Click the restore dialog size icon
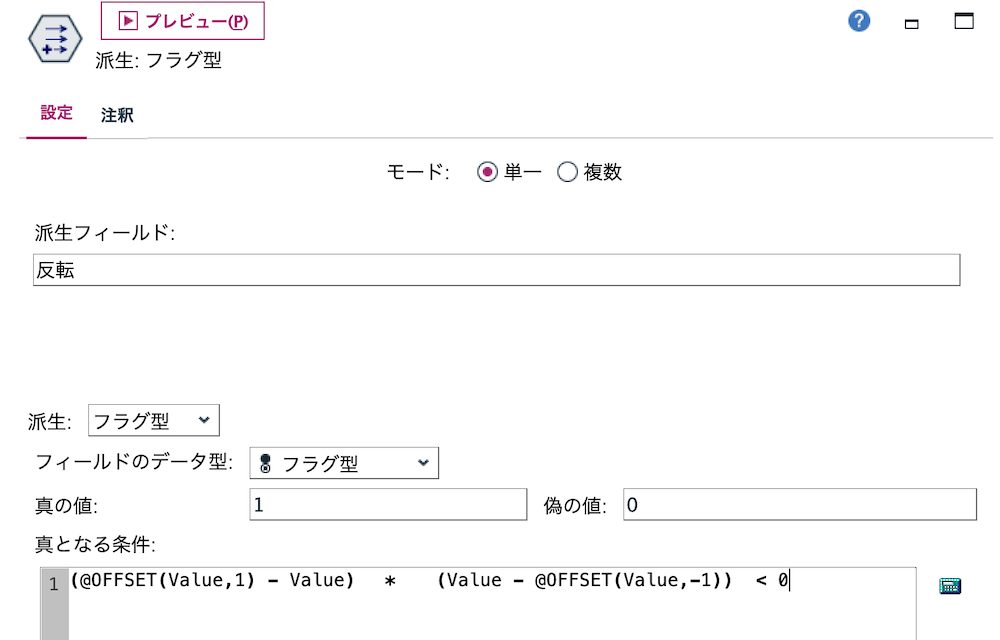Screen dimensions: 1000x640 pos(964,20)
